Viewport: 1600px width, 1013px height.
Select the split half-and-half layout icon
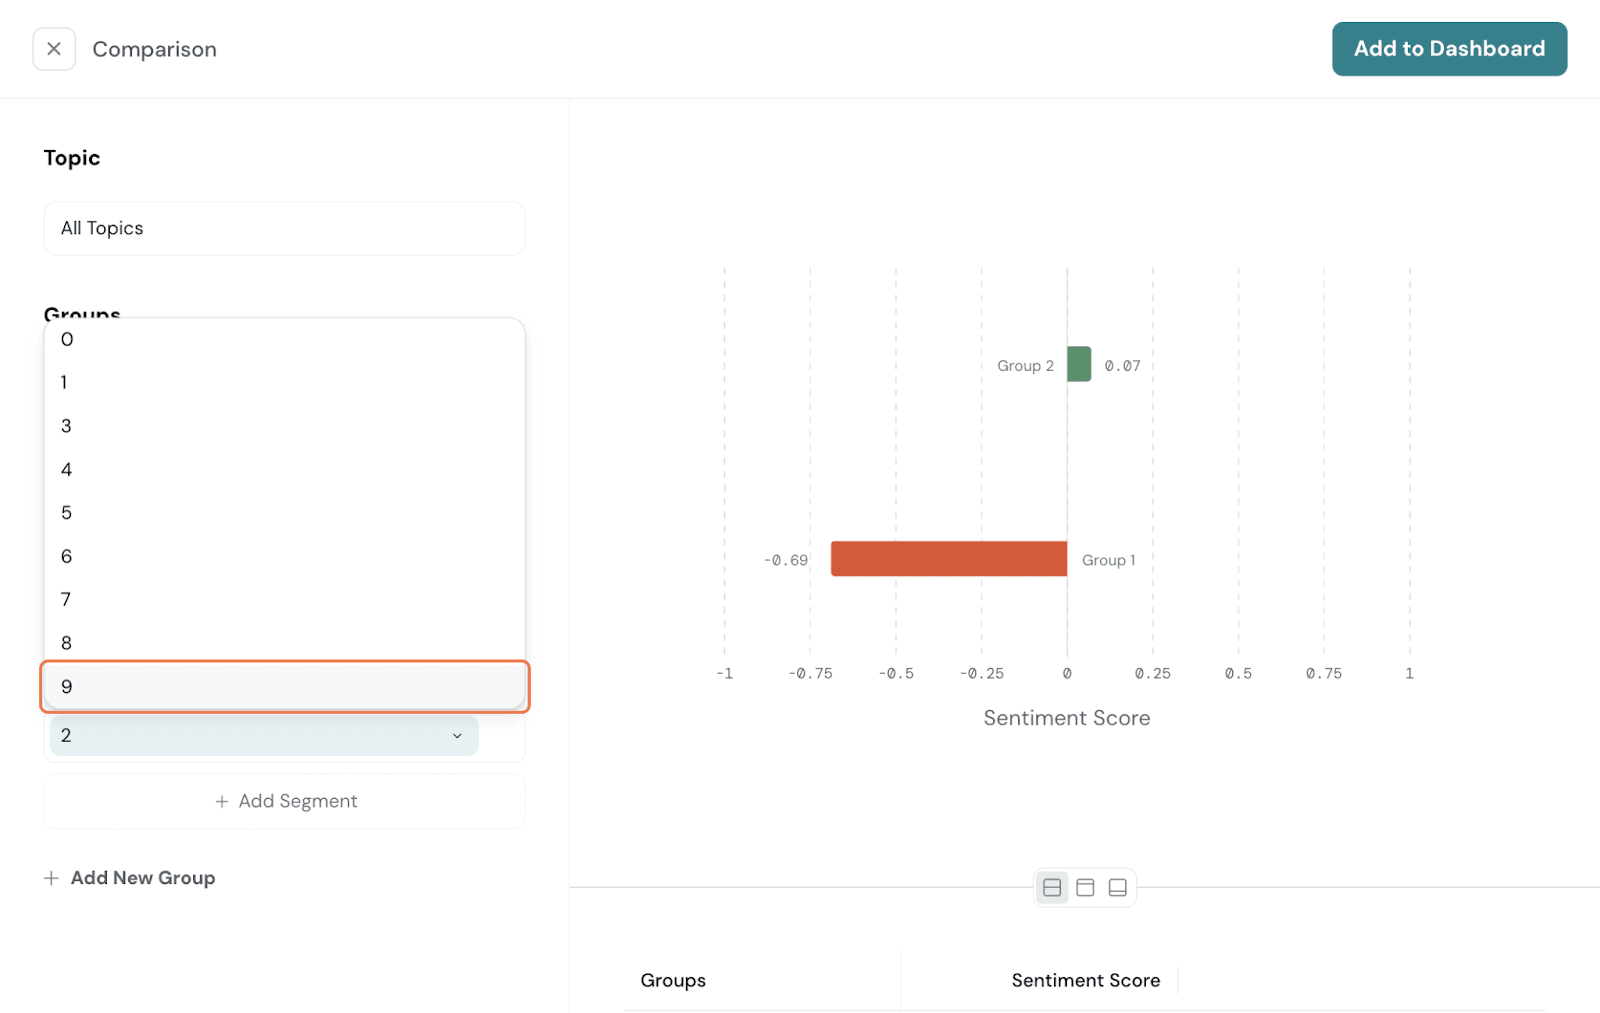coord(1051,887)
